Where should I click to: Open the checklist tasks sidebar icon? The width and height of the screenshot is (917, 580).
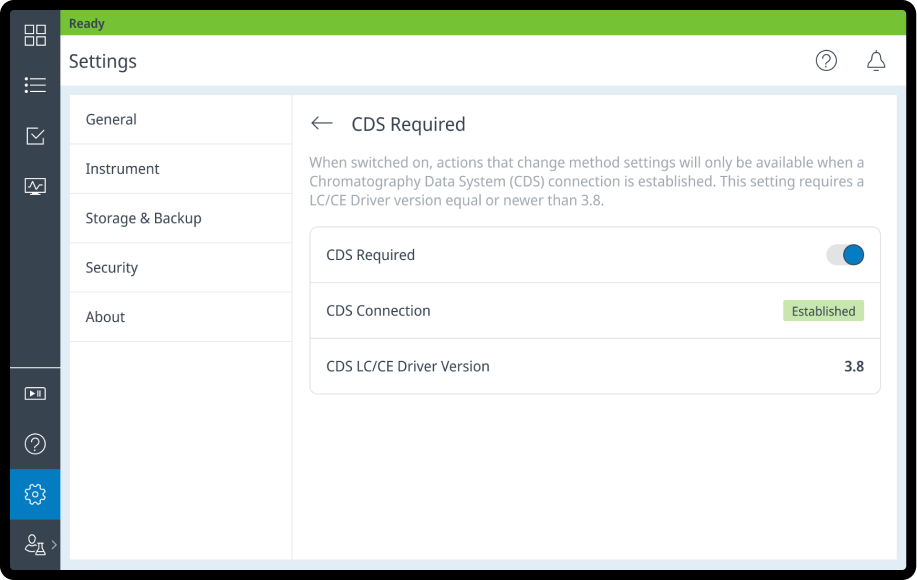click(x=35, y=136)
